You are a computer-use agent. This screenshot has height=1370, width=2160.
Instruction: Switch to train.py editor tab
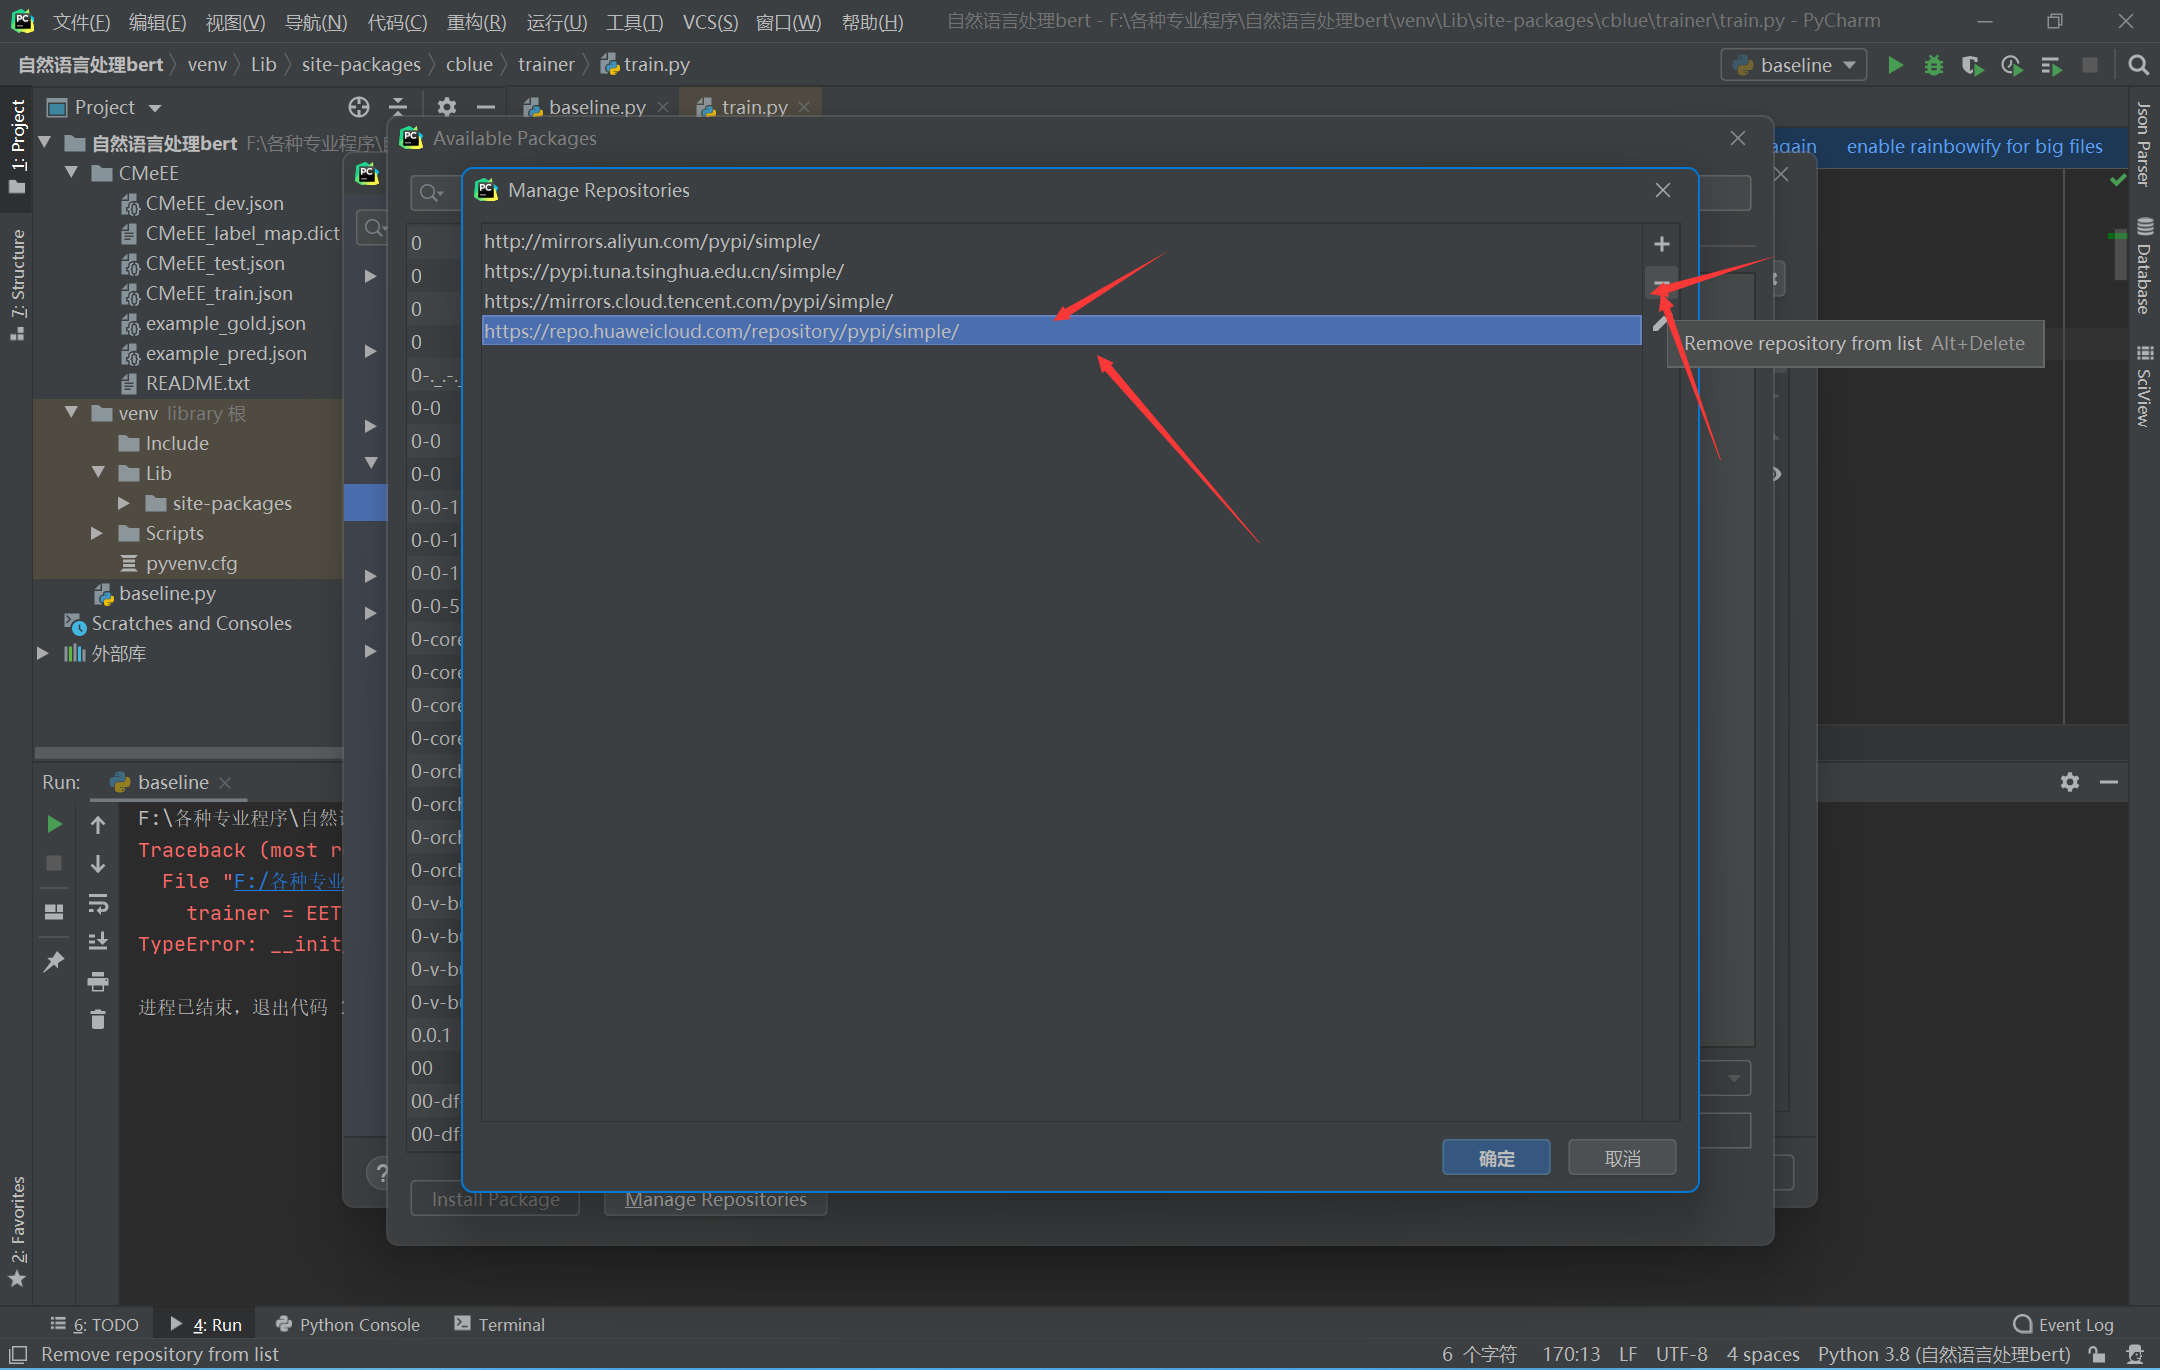coord(755,107)
